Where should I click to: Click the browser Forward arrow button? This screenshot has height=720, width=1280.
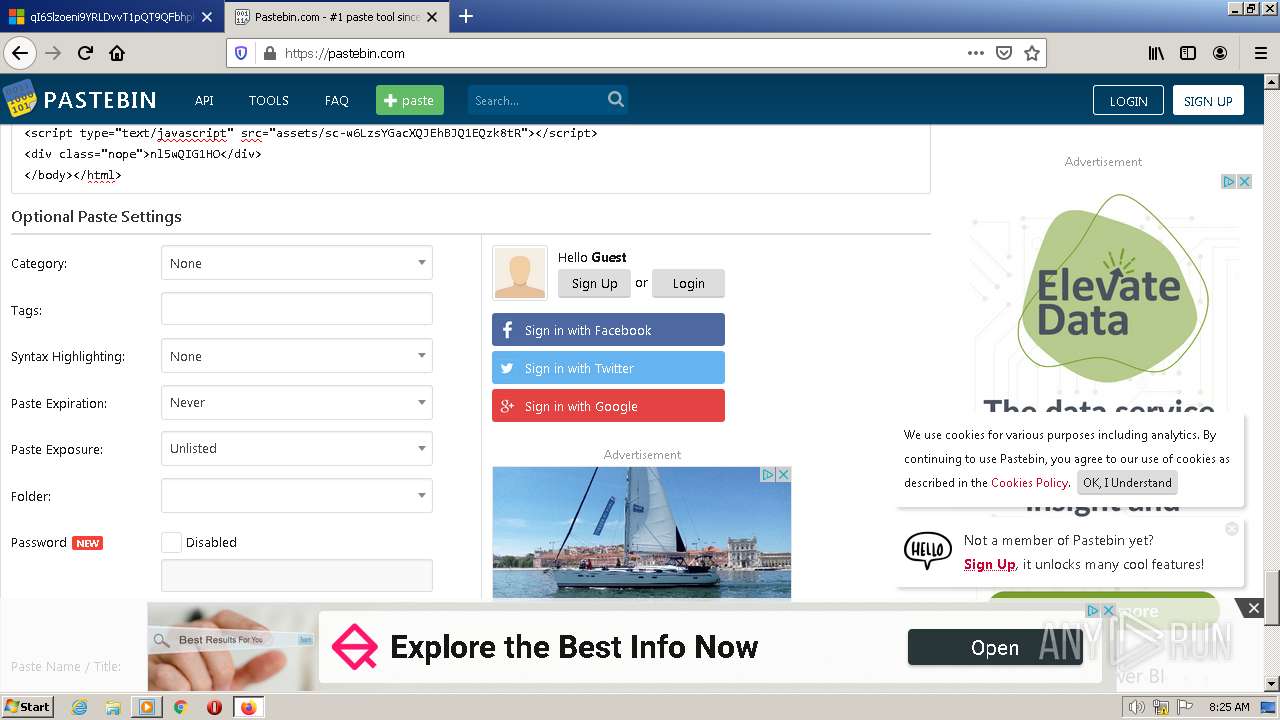pyautogui.click(x=53, y=53)
